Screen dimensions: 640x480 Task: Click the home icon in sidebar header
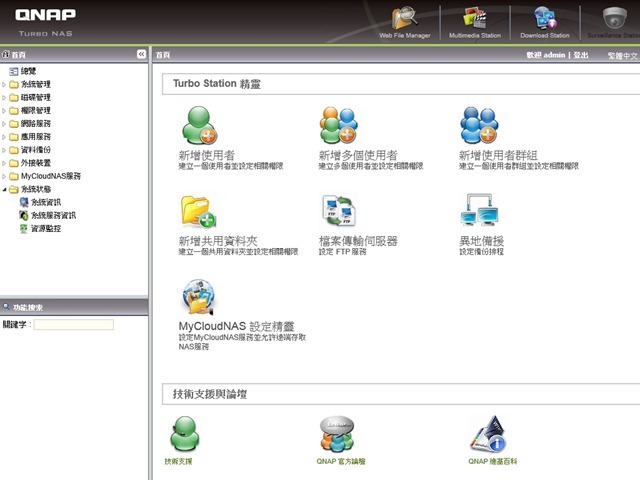[x=6, y=54]
